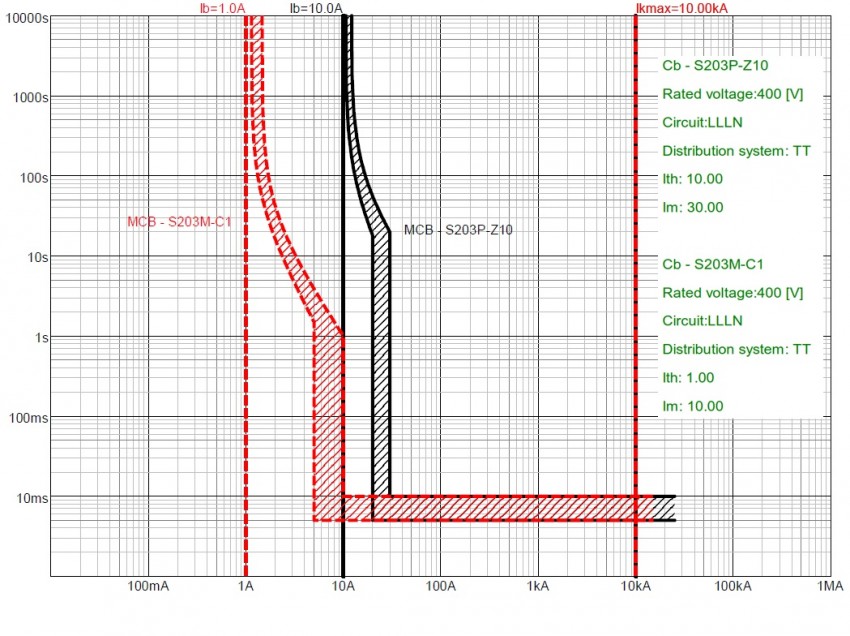Click the '10ms' time axis label
The image size is (850, 636).
[32, 498]
